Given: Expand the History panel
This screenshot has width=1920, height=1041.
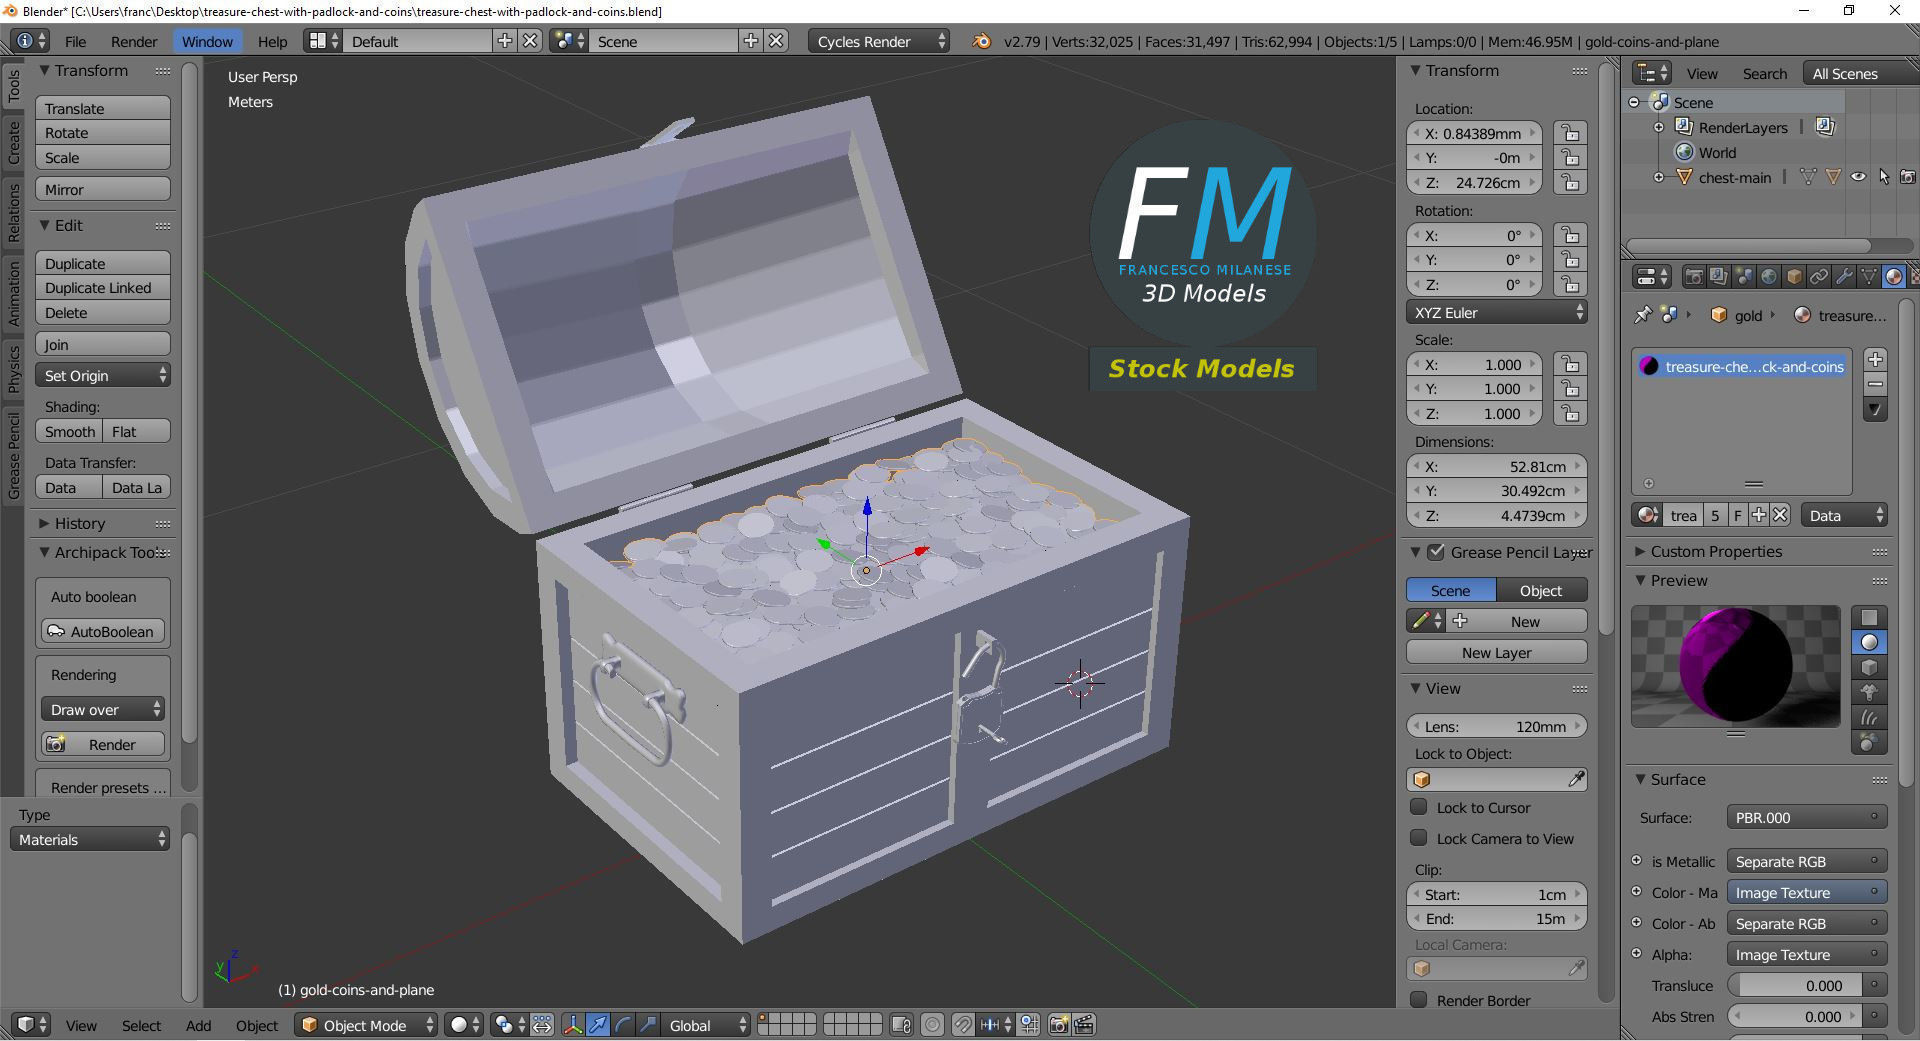Looking at the screenshot, I should (x=44, y=523).
